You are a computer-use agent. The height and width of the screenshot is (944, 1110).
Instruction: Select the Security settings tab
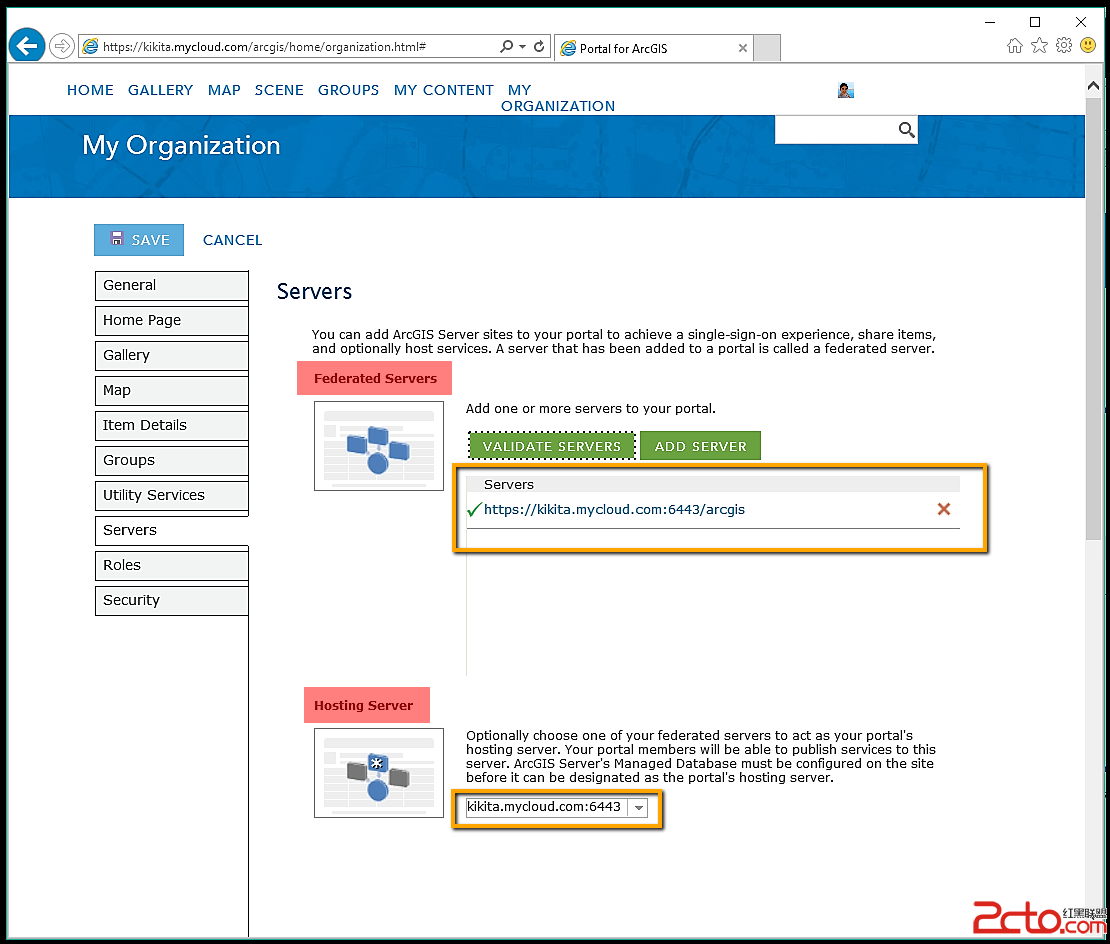pyautogui.click(x=171, y=601)
